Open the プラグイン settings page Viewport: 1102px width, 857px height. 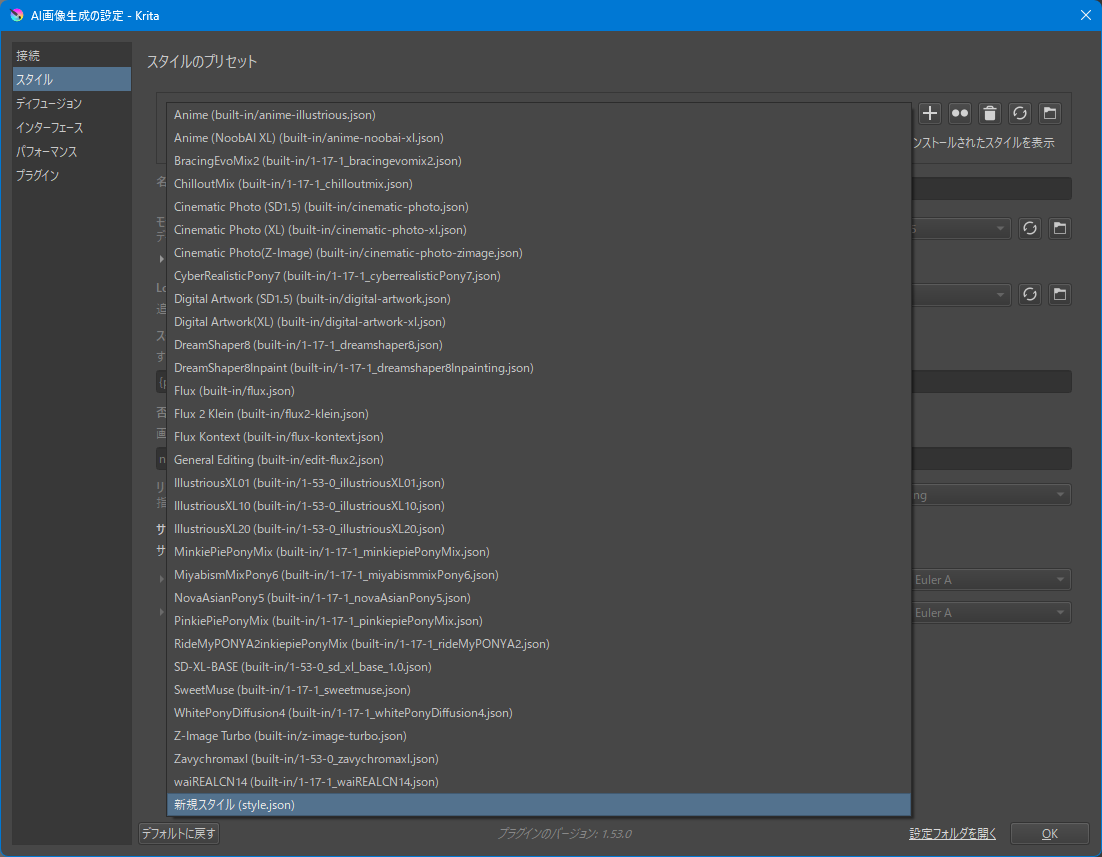(x=72, y=175)
